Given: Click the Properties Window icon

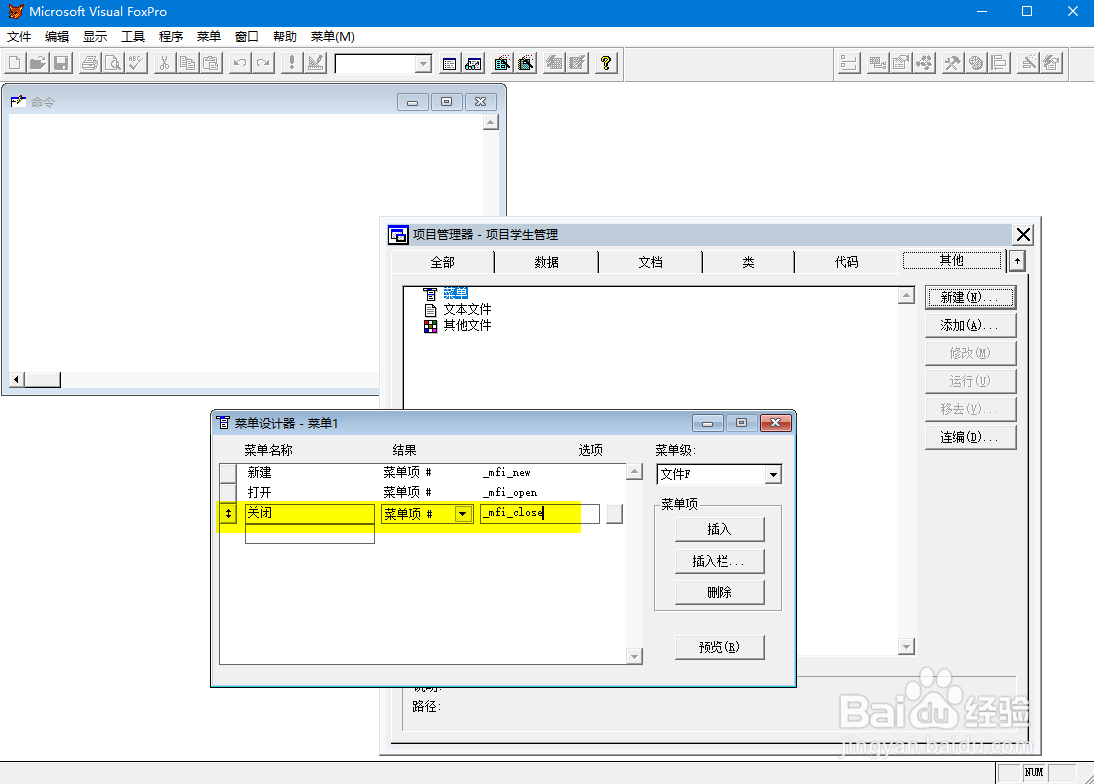Looking at the screenshot, I should [x=901, y=63].
